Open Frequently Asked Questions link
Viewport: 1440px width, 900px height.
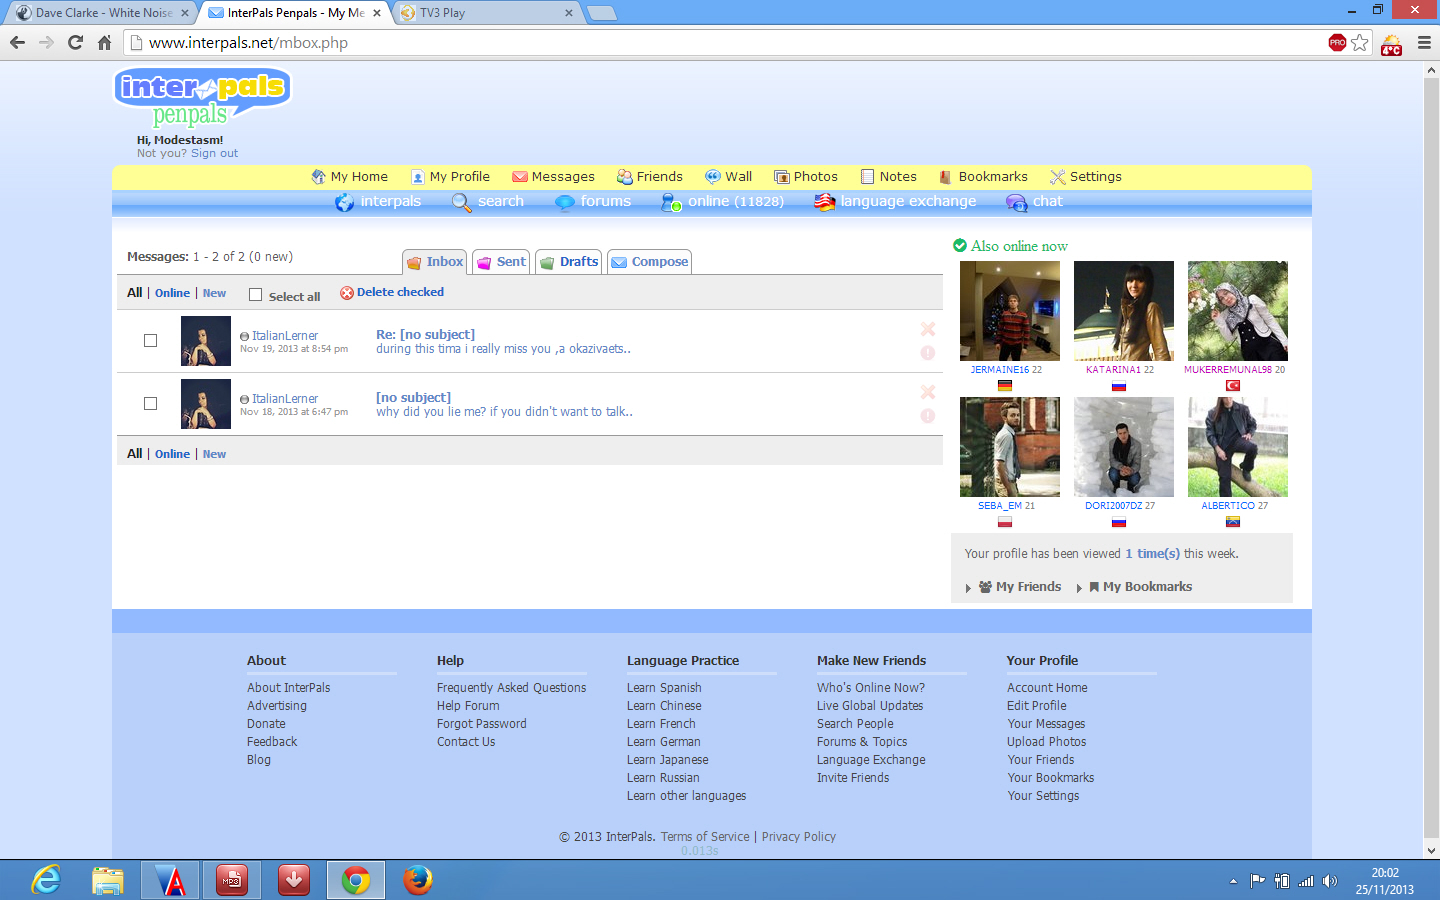pyautogui.click(x=511, y=688)
